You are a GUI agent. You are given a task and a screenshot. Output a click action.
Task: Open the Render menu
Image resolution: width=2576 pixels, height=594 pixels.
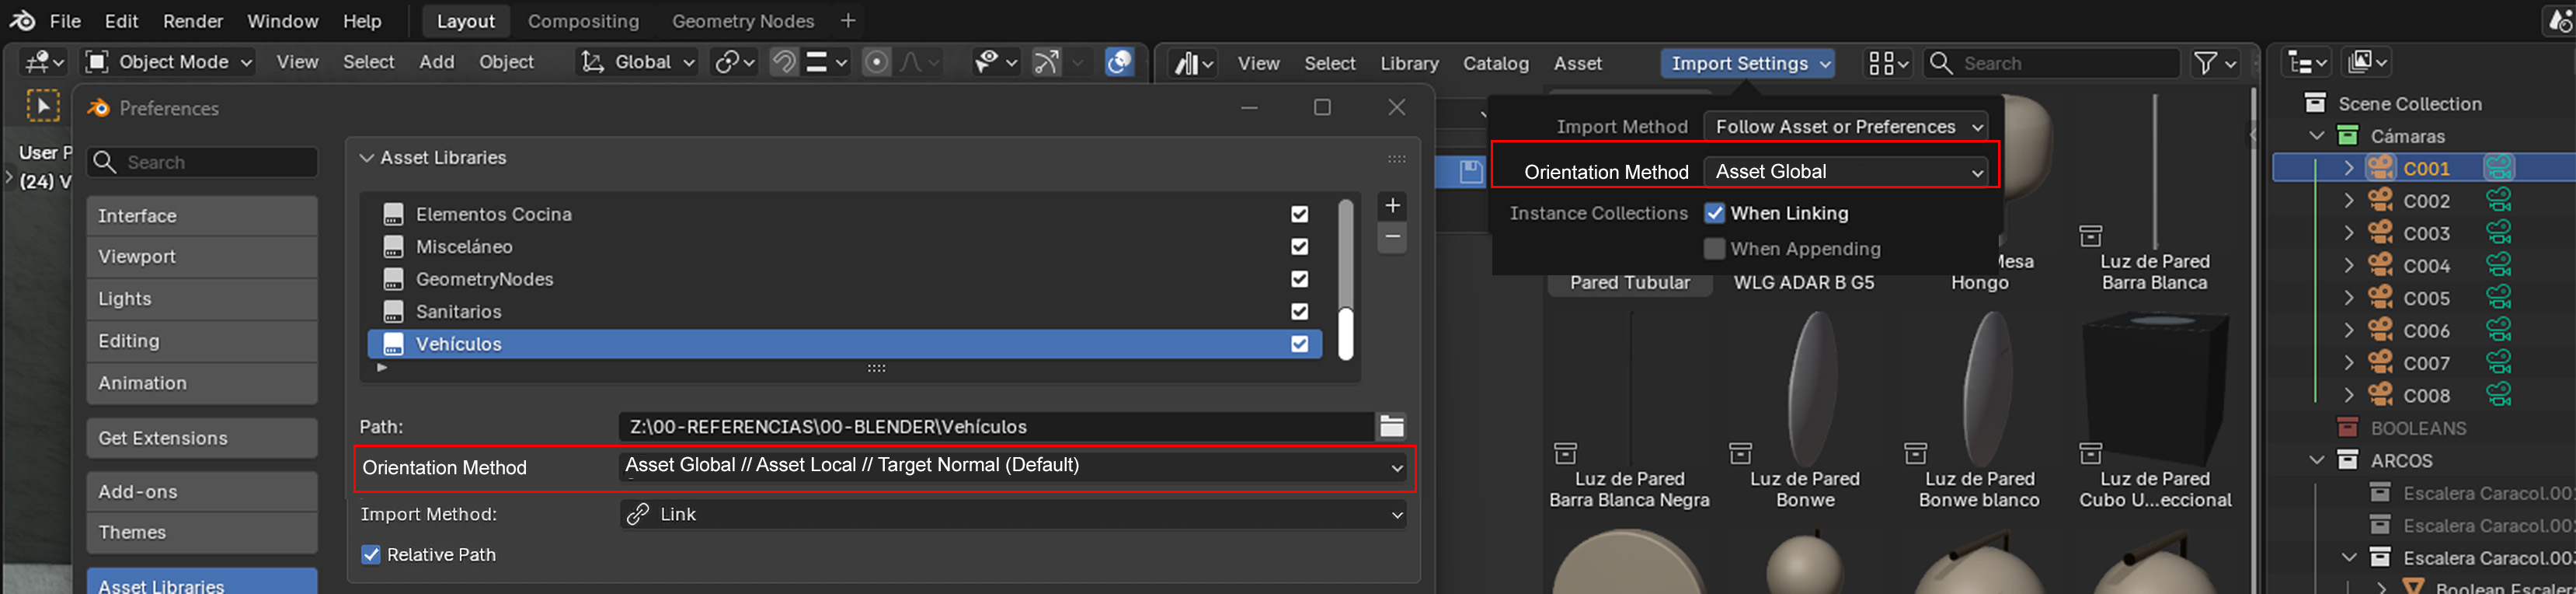click(x=193, y=21)
